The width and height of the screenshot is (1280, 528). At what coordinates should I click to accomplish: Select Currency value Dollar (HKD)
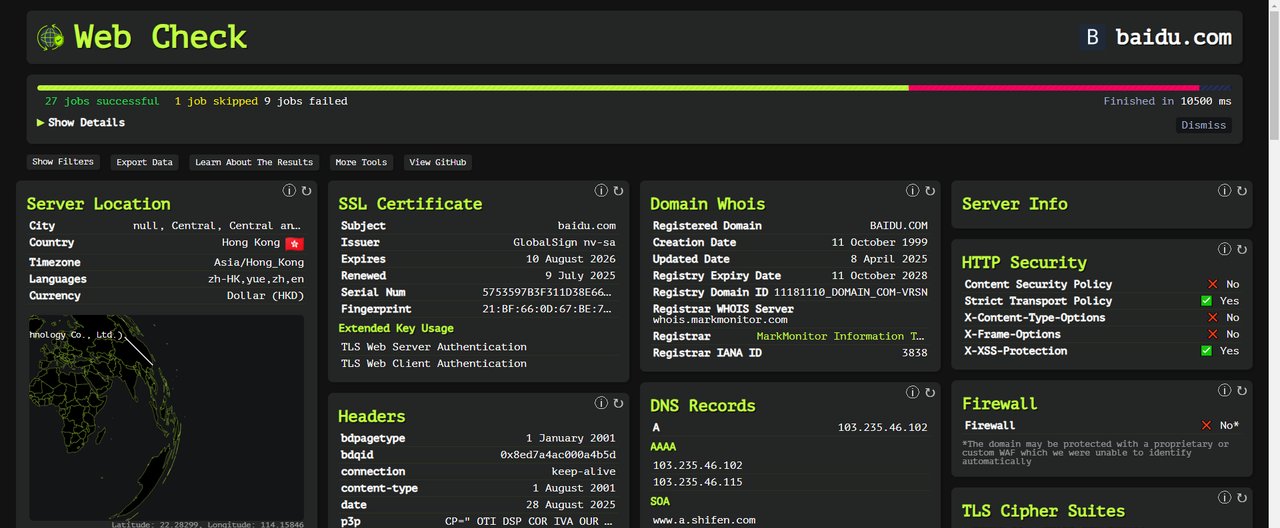pos(265,296)
